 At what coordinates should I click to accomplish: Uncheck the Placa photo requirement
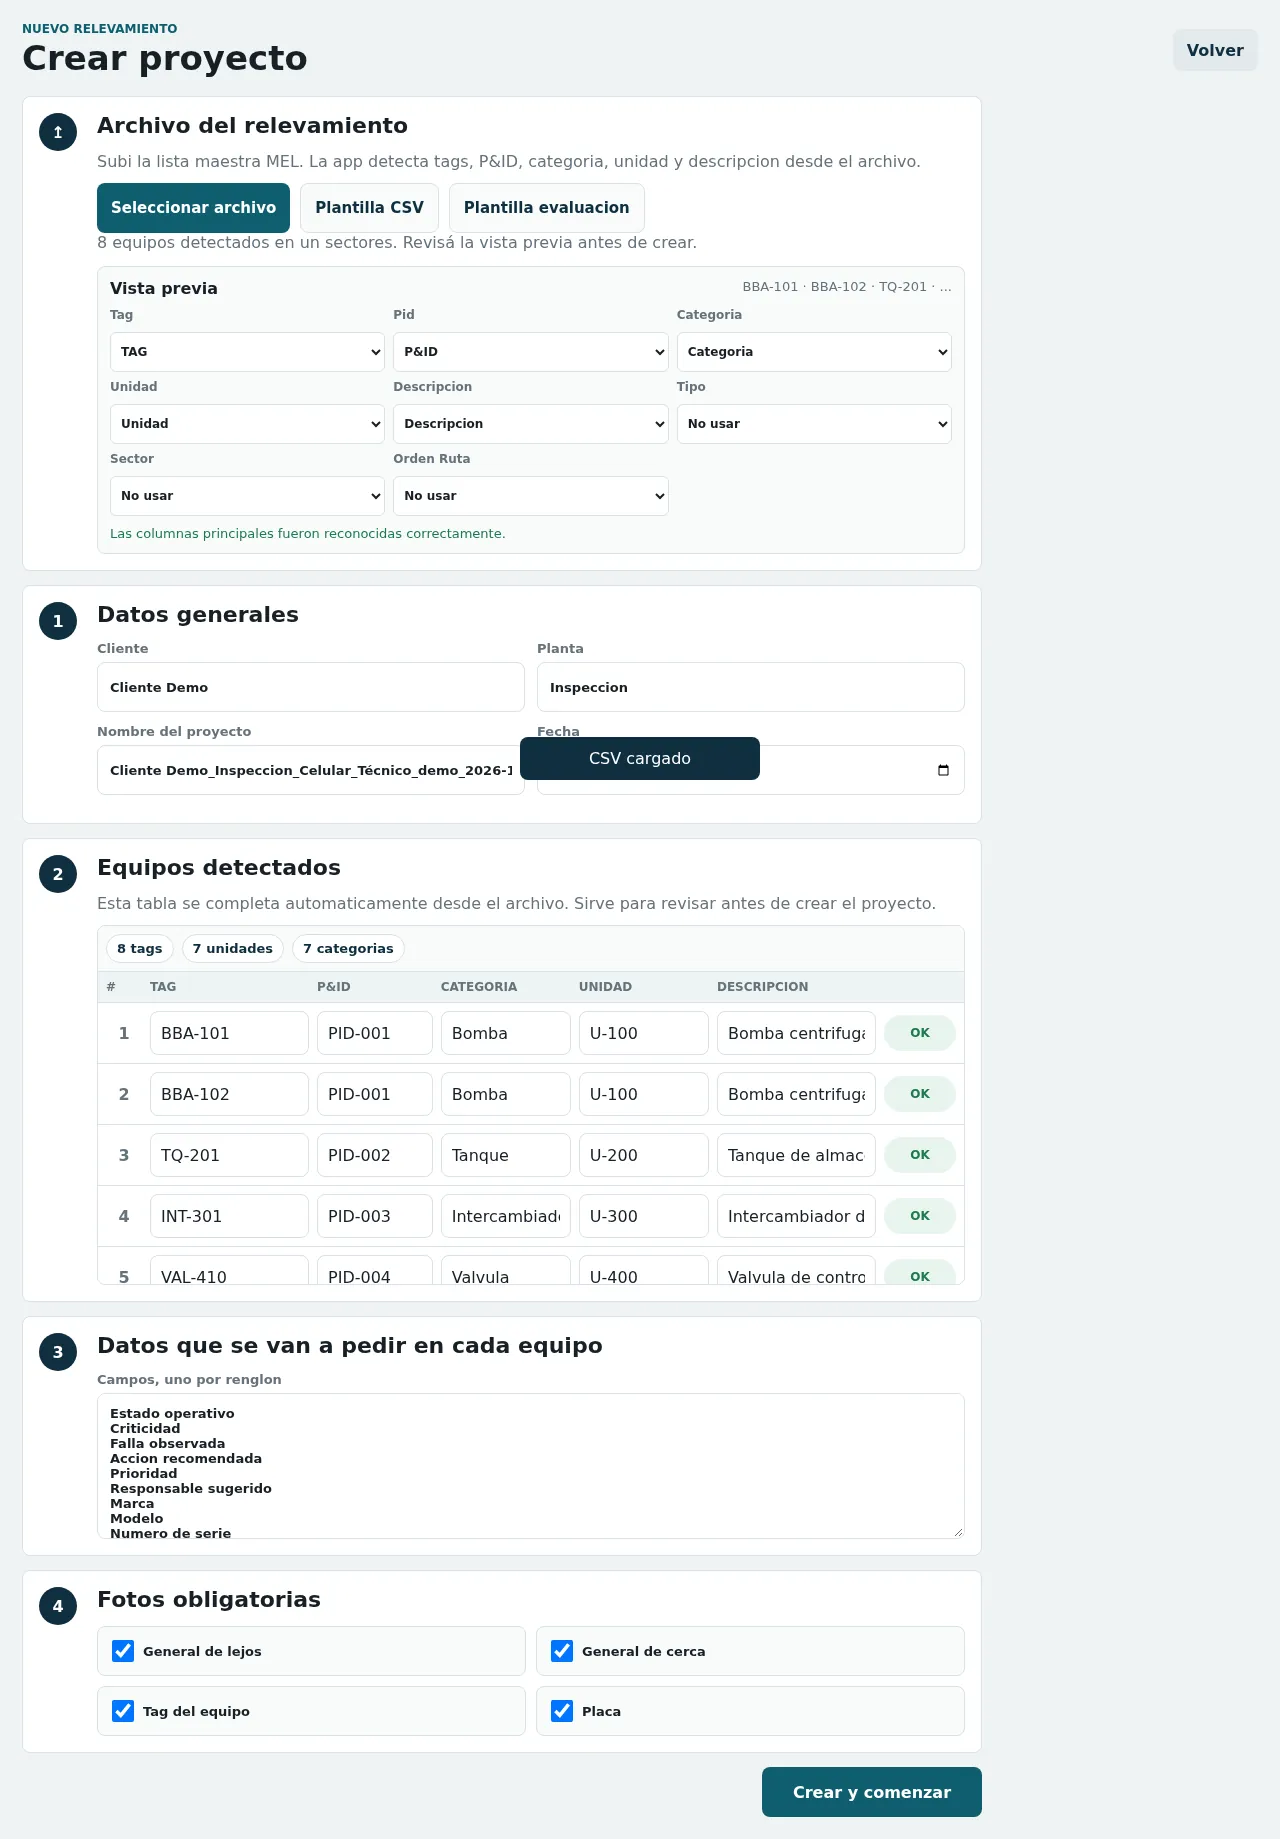coord(562,1711)
